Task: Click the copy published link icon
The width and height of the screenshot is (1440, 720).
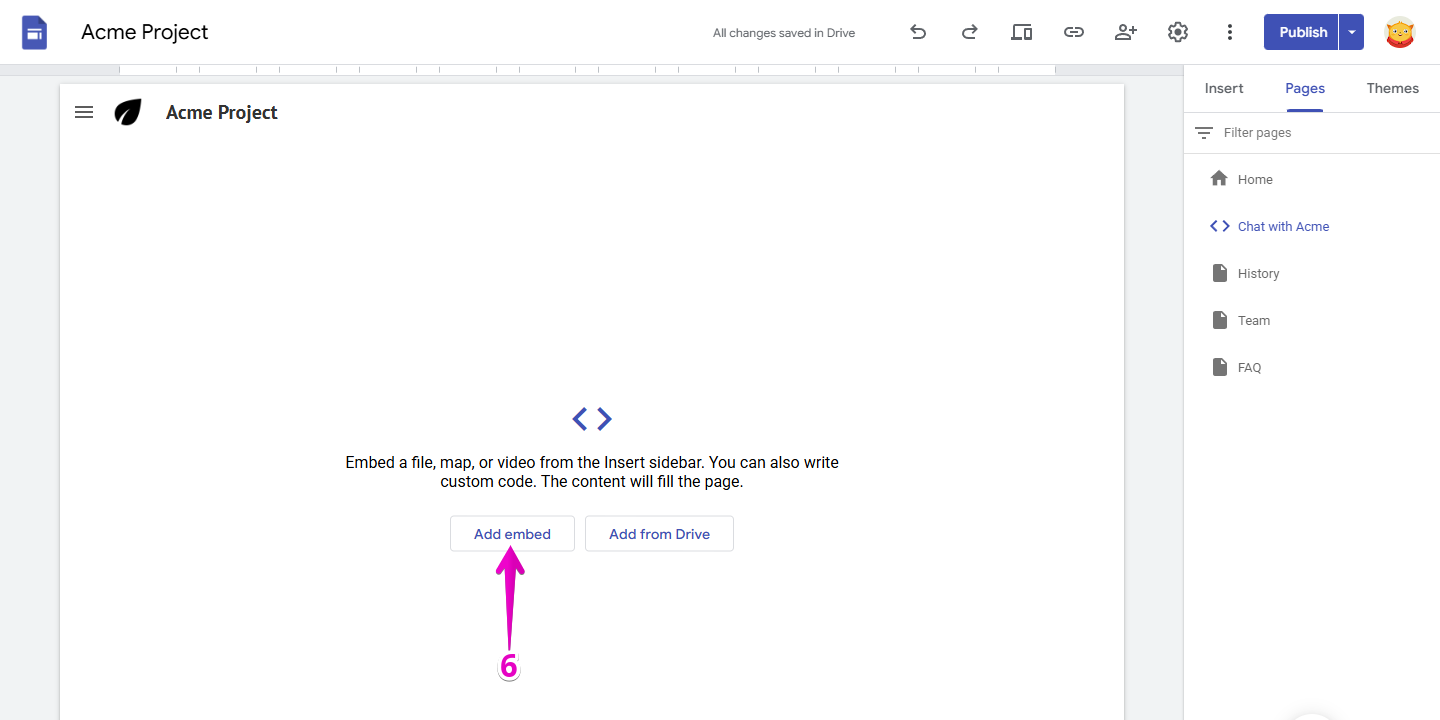Action: click(1073, 32)
